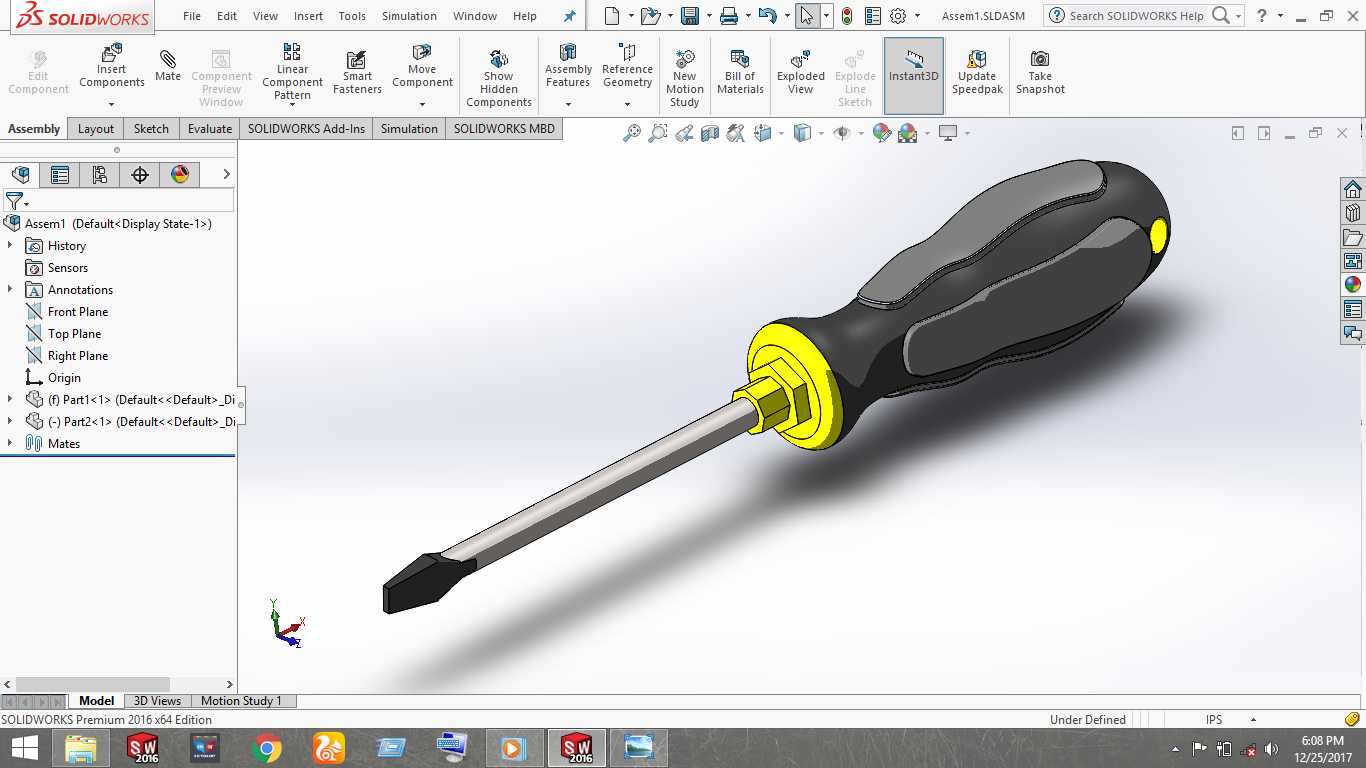Image resolution: width=1366 pixels, height=768 pixels.
Task: Open Chrome from the Windows taskbar
Action: (x=266, y=748)
